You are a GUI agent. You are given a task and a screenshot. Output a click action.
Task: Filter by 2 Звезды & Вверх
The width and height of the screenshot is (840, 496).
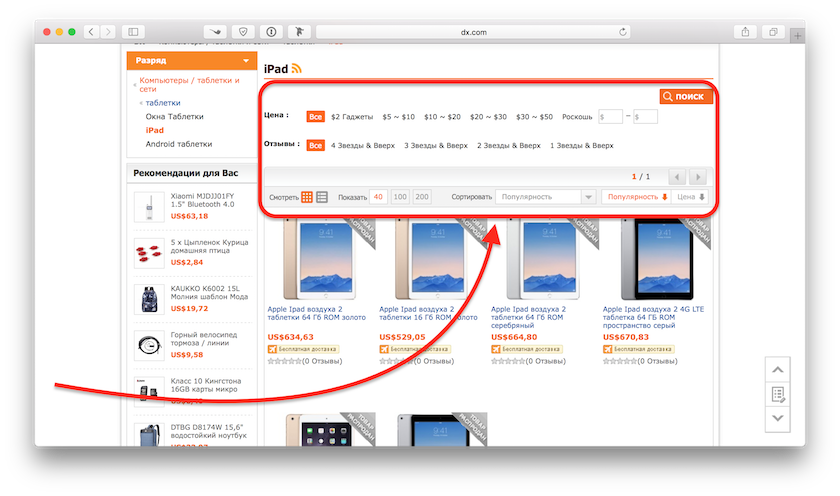point(508,146)
